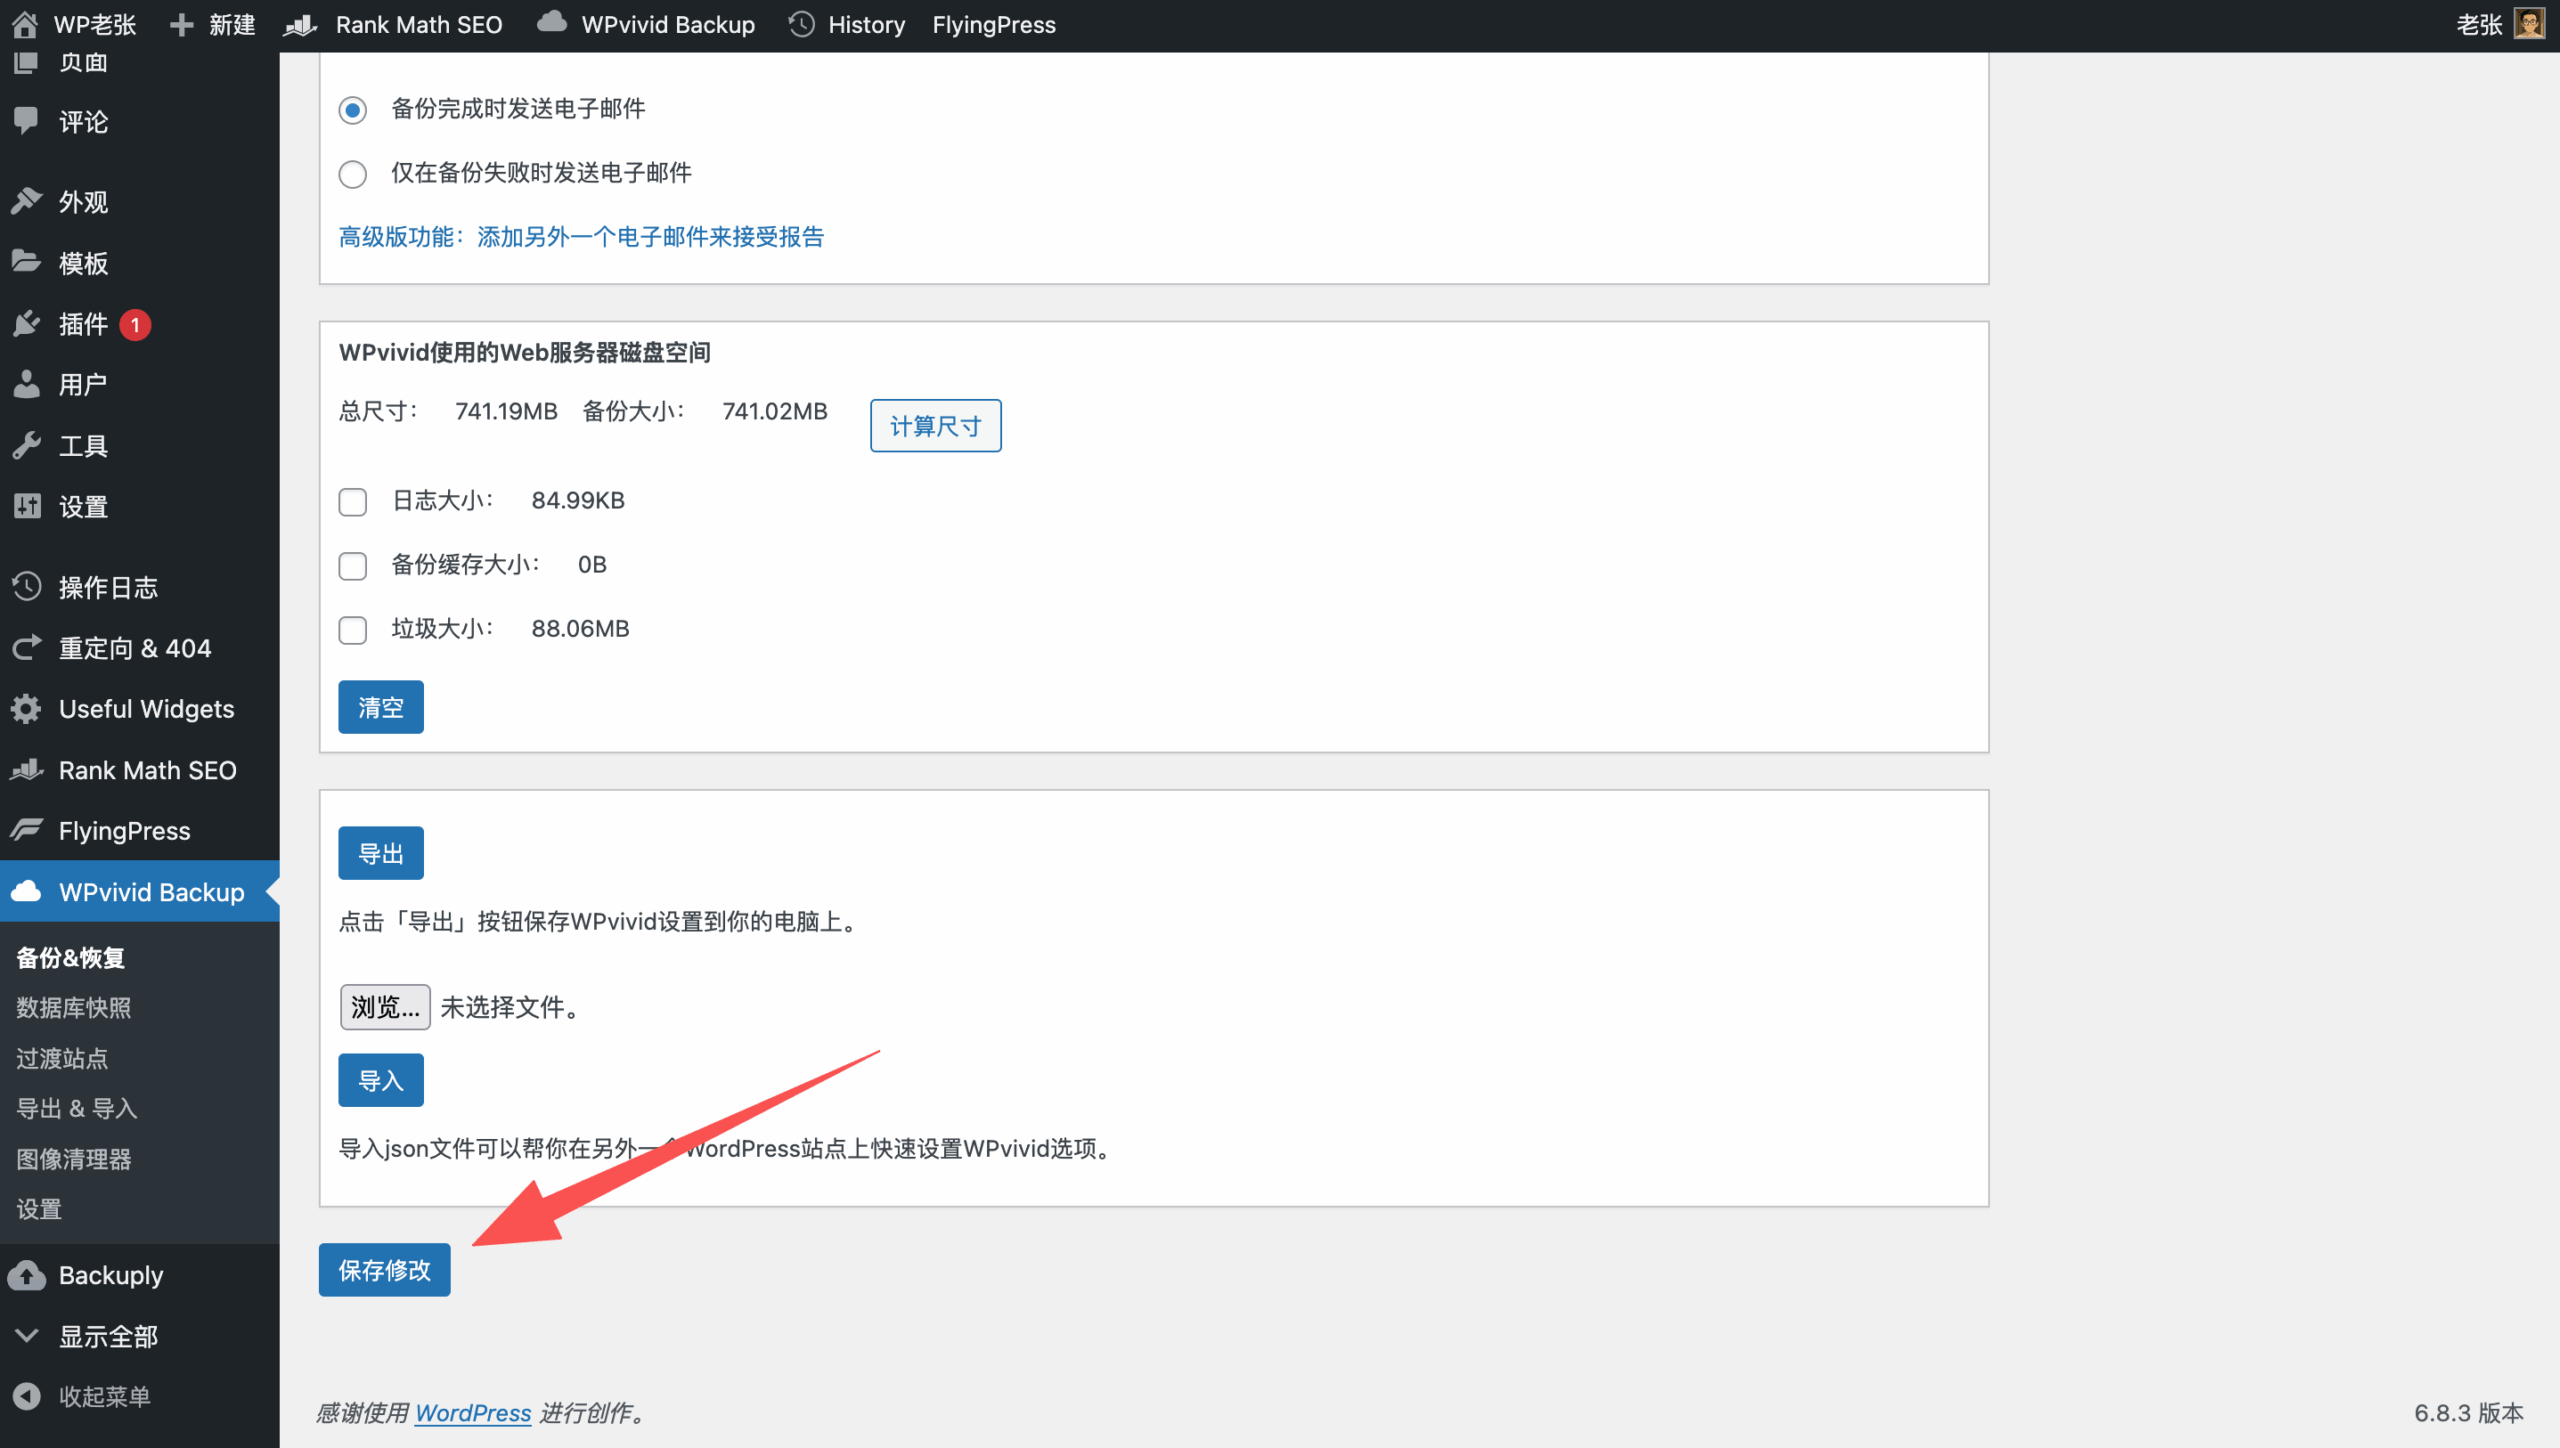2560x1448 pixels.
Task: Click the 老张 user avatar
Action: point(2530,24)
